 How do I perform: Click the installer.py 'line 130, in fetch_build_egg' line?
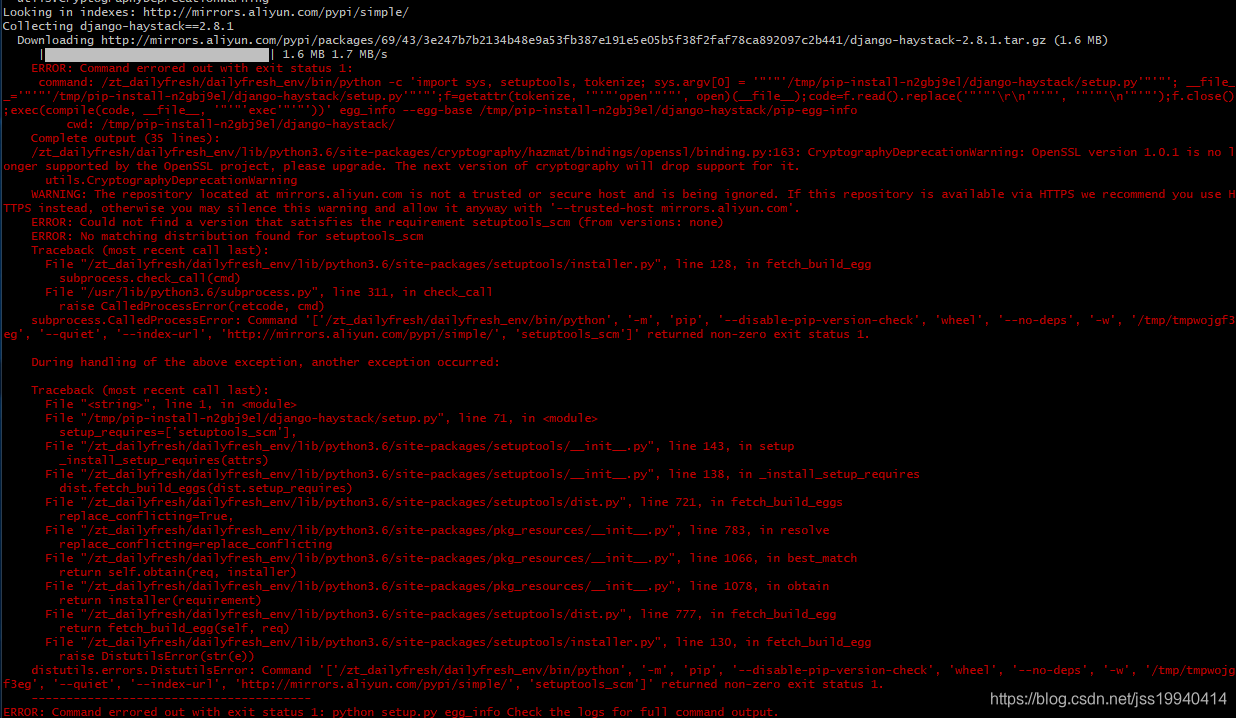(x=458, y=642)
